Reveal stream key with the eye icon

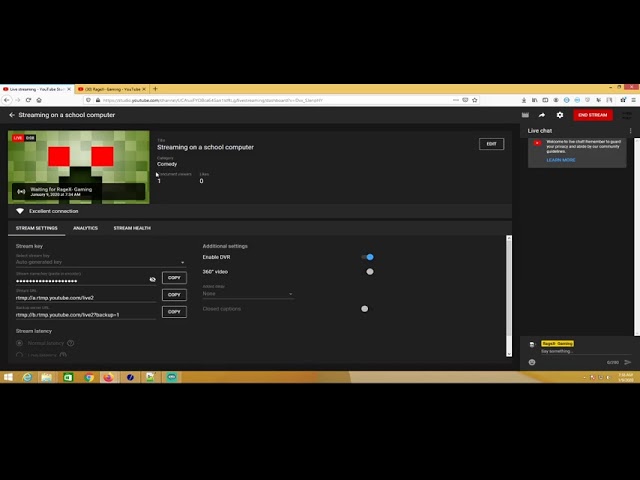tap(152, 280)
